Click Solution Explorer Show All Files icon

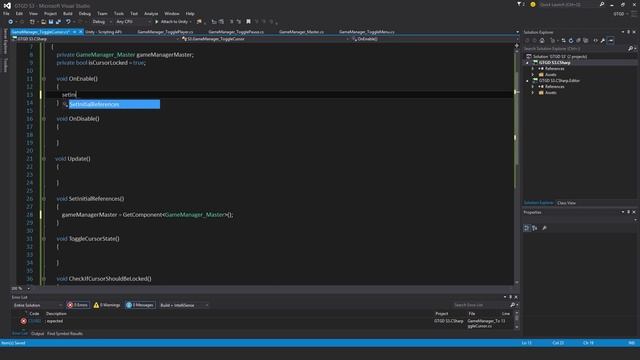(x=586, y=40)
